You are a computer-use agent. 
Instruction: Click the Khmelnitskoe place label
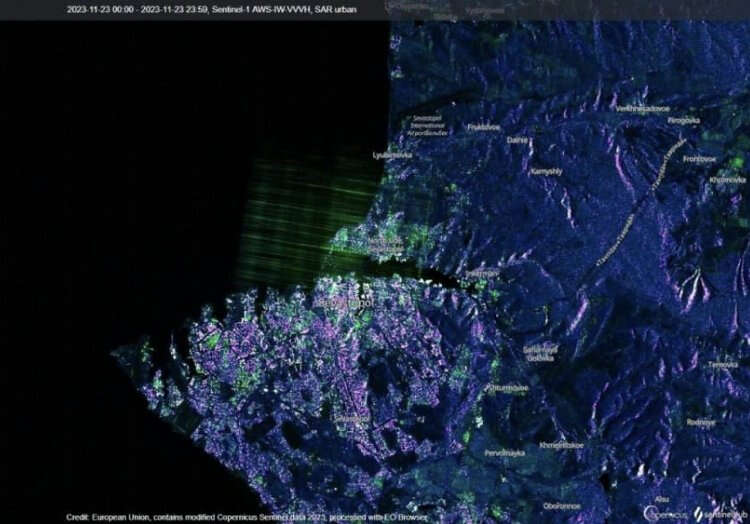561,444
